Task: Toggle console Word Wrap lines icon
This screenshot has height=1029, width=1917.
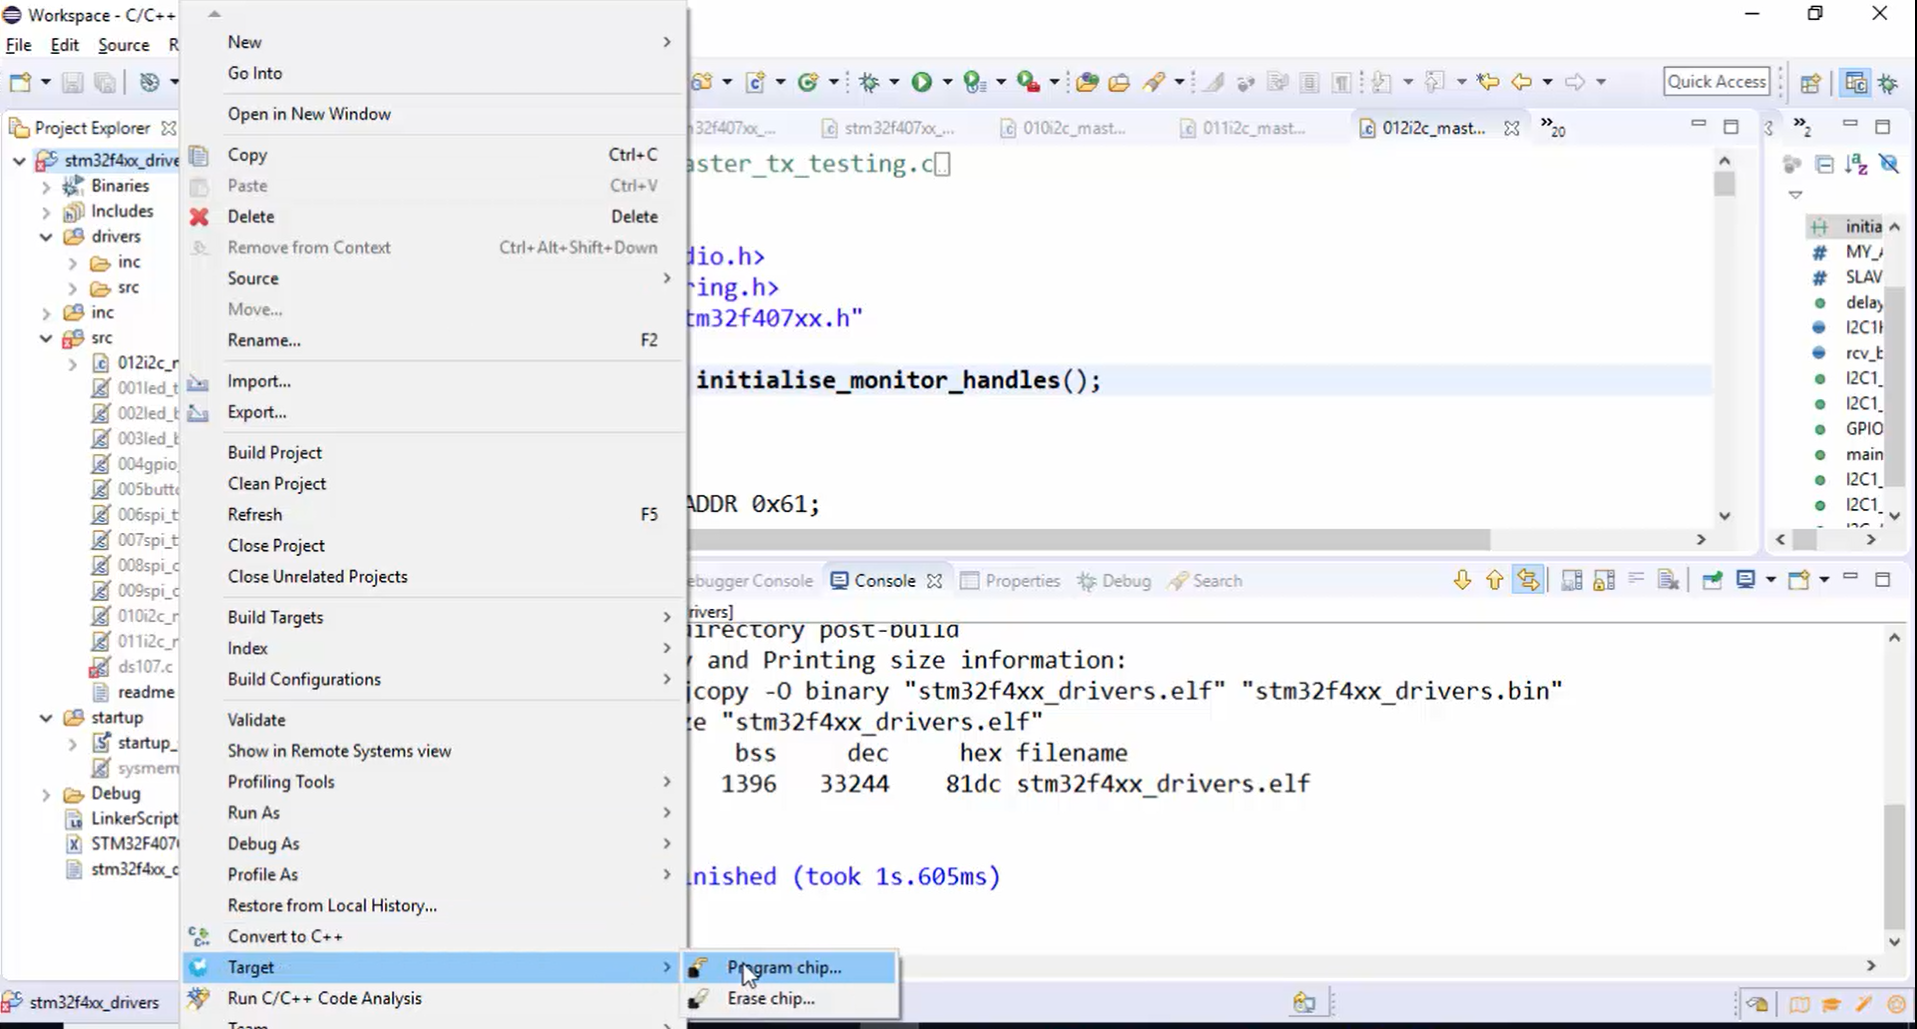Action: 1636,579
